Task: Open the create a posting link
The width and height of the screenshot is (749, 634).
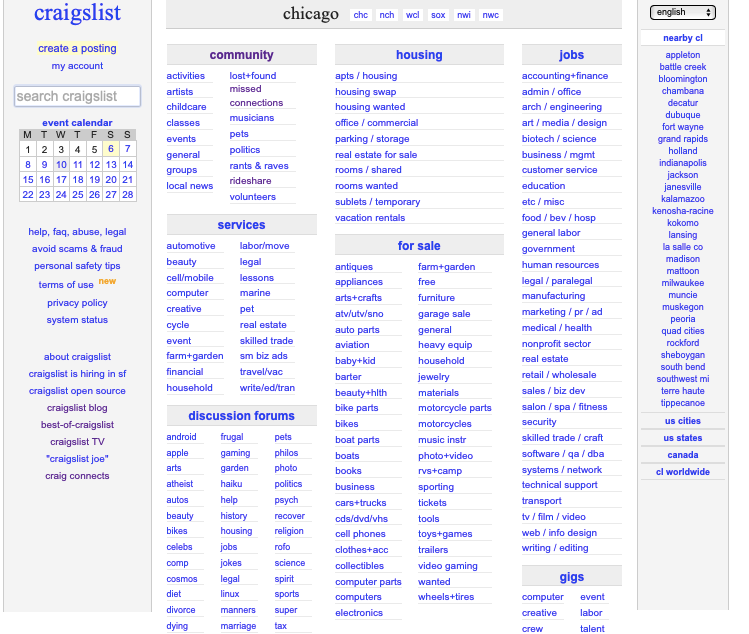Action: point(77,48)
